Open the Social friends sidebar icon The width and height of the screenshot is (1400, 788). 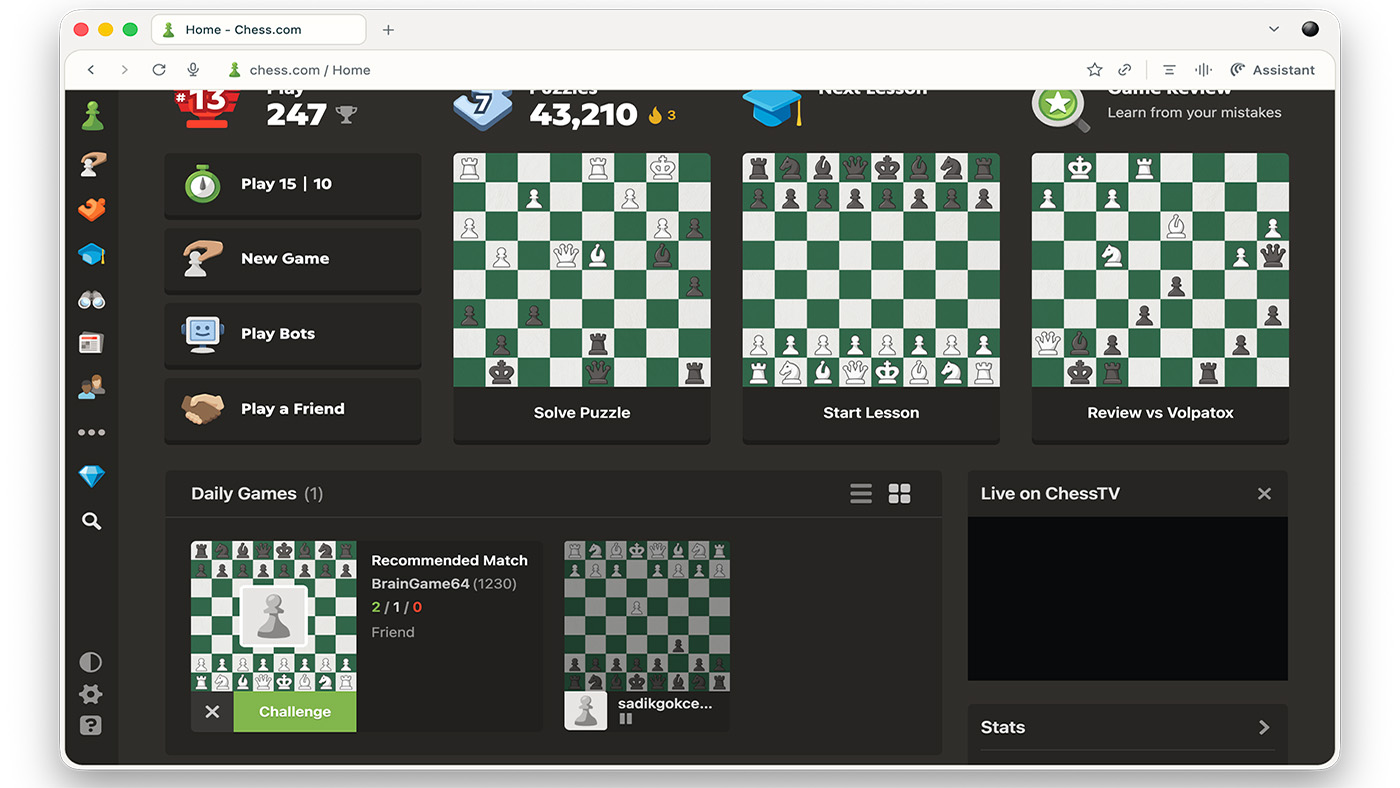click(x=92, y=387)
